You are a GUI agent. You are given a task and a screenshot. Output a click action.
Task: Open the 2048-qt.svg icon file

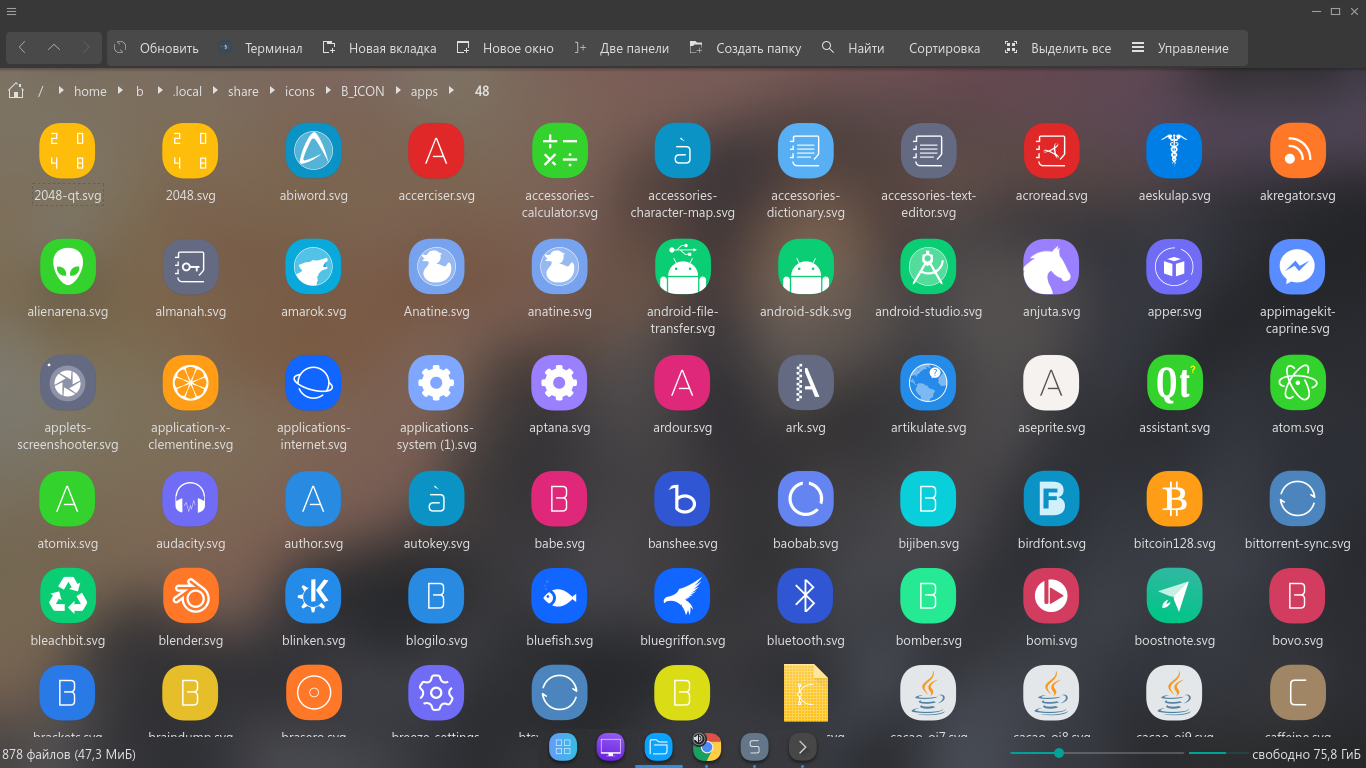67,151
